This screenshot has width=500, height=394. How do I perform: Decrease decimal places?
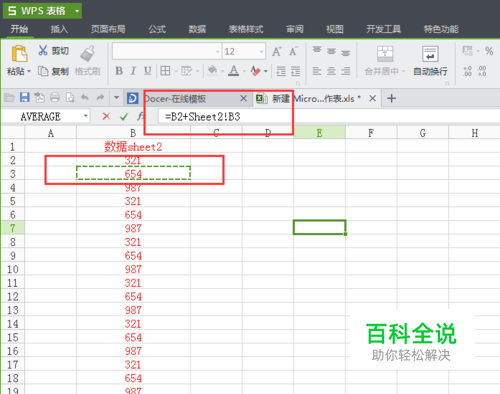482,71
